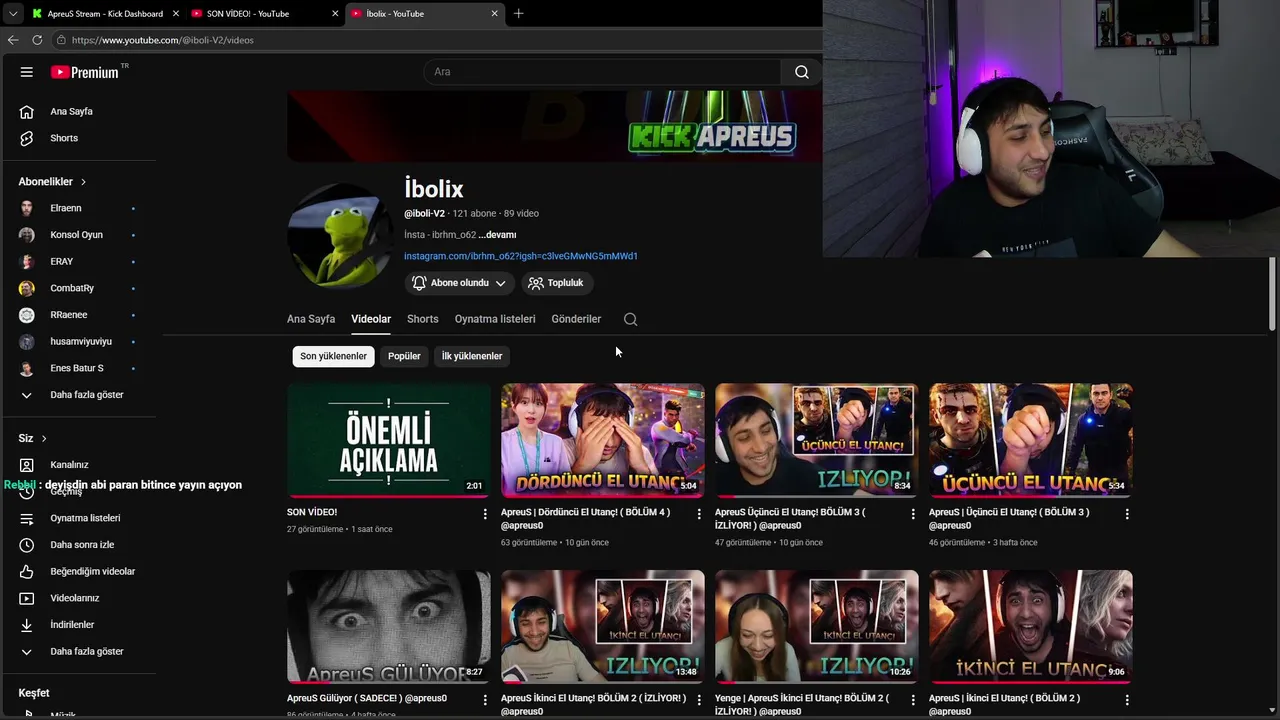The image size is (1280, 720).
Task: Close the İbolix YouTube browser tab
Action: coord(494,13)
